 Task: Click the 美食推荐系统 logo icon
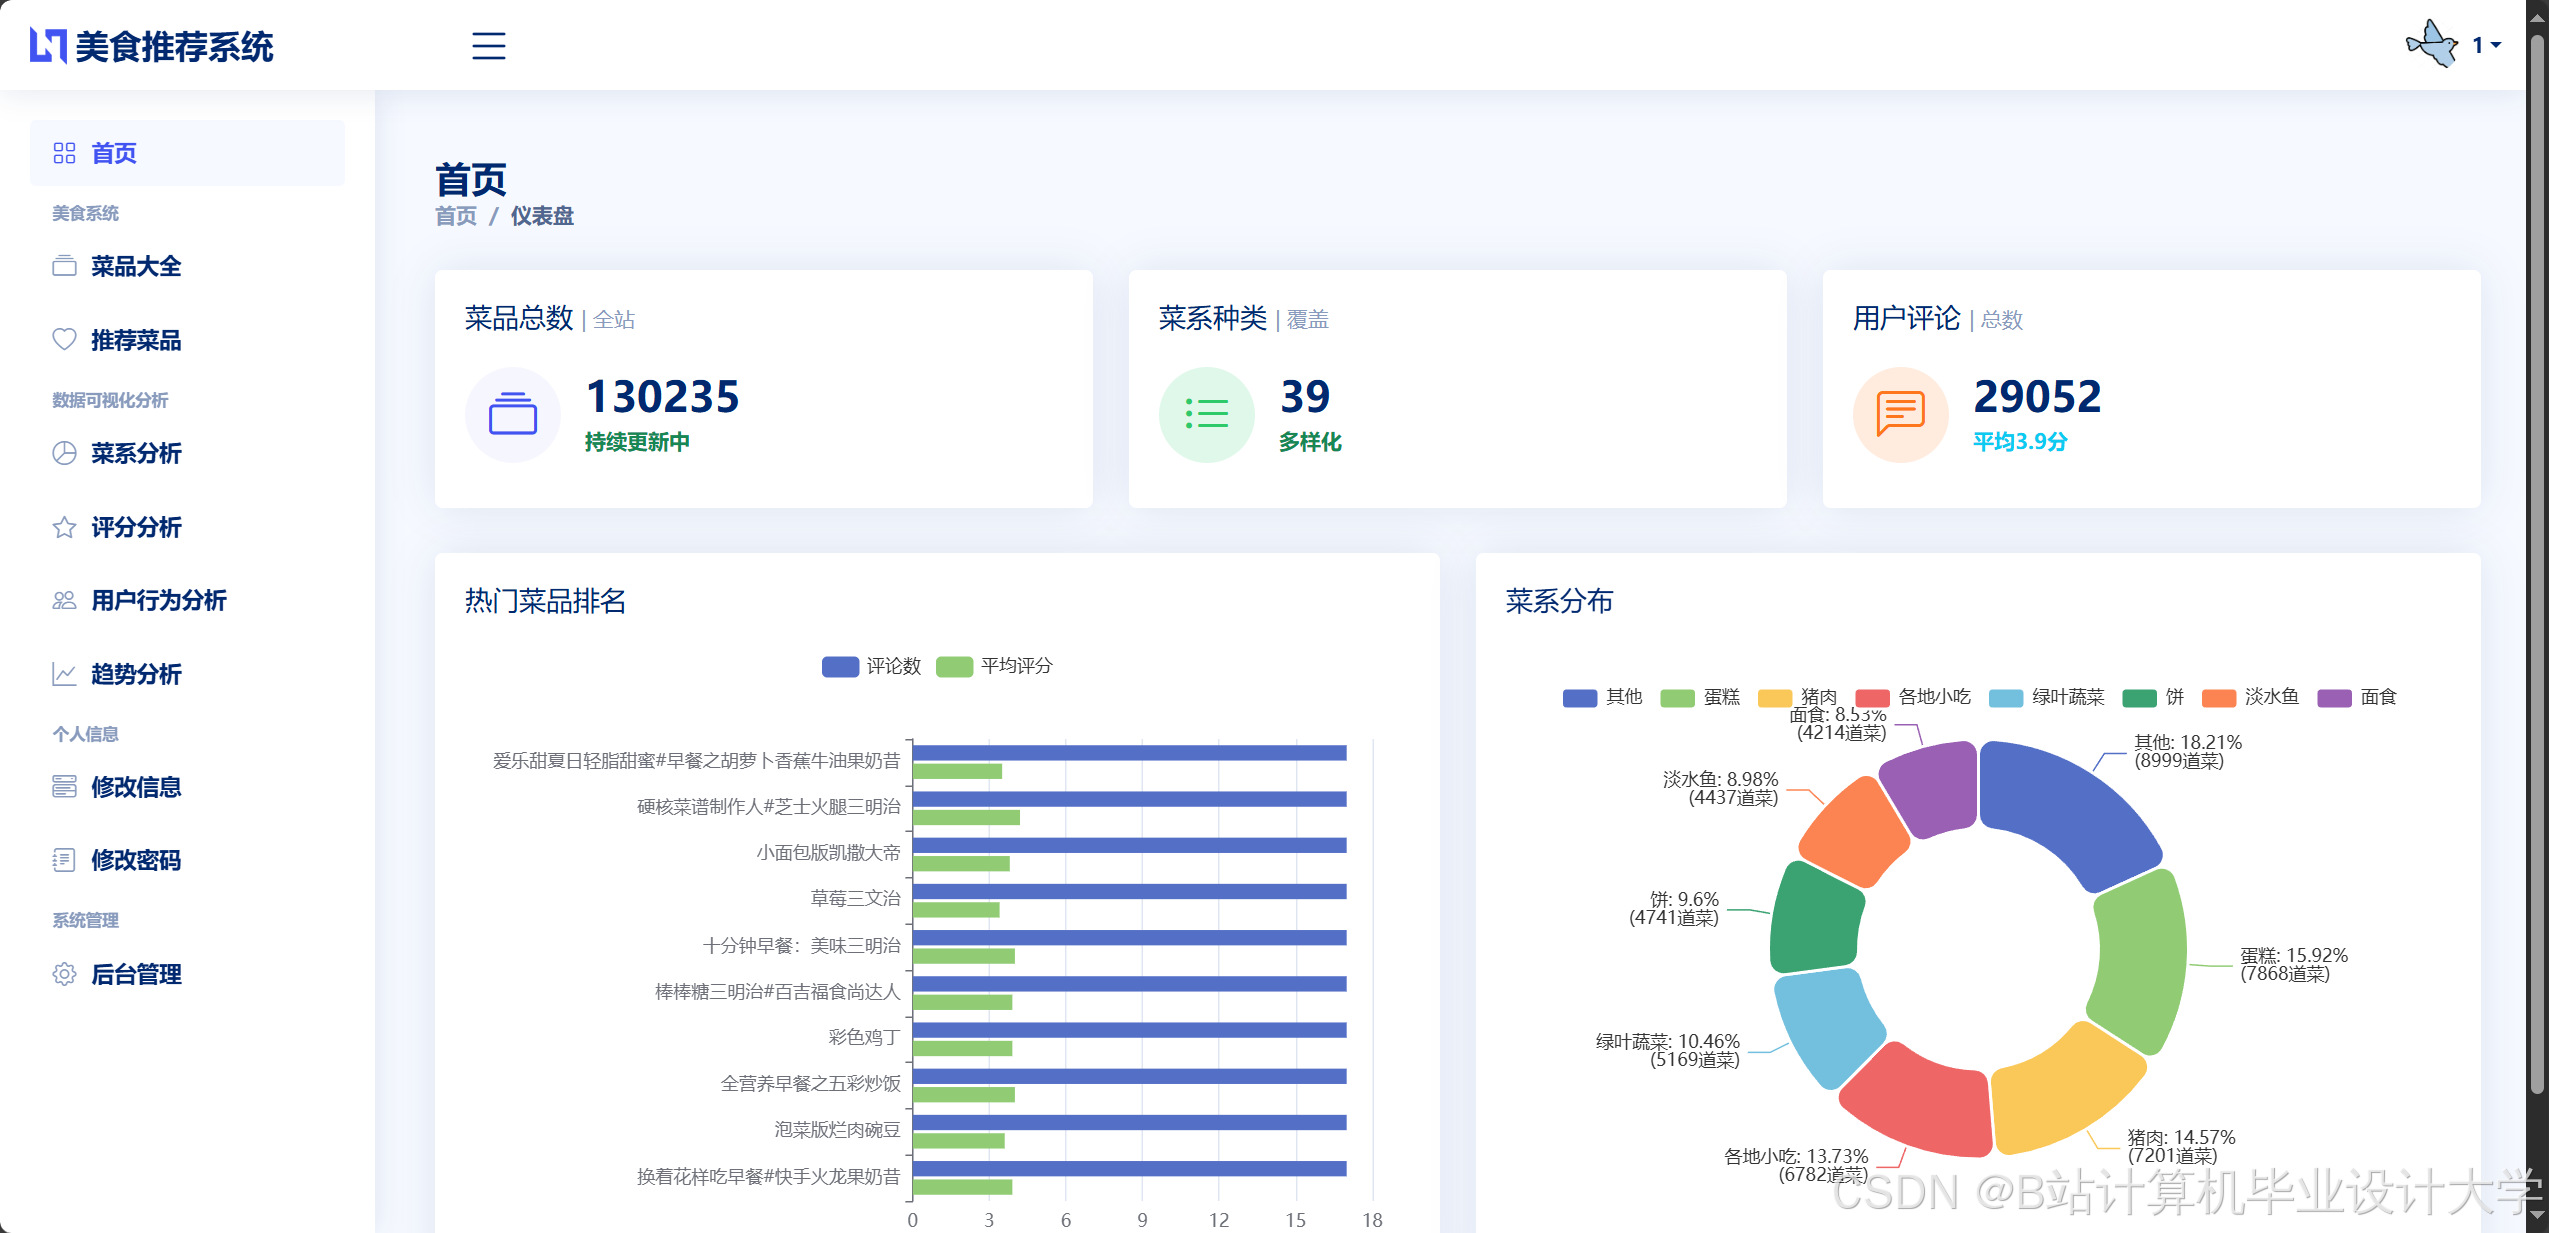click(48, 46)
